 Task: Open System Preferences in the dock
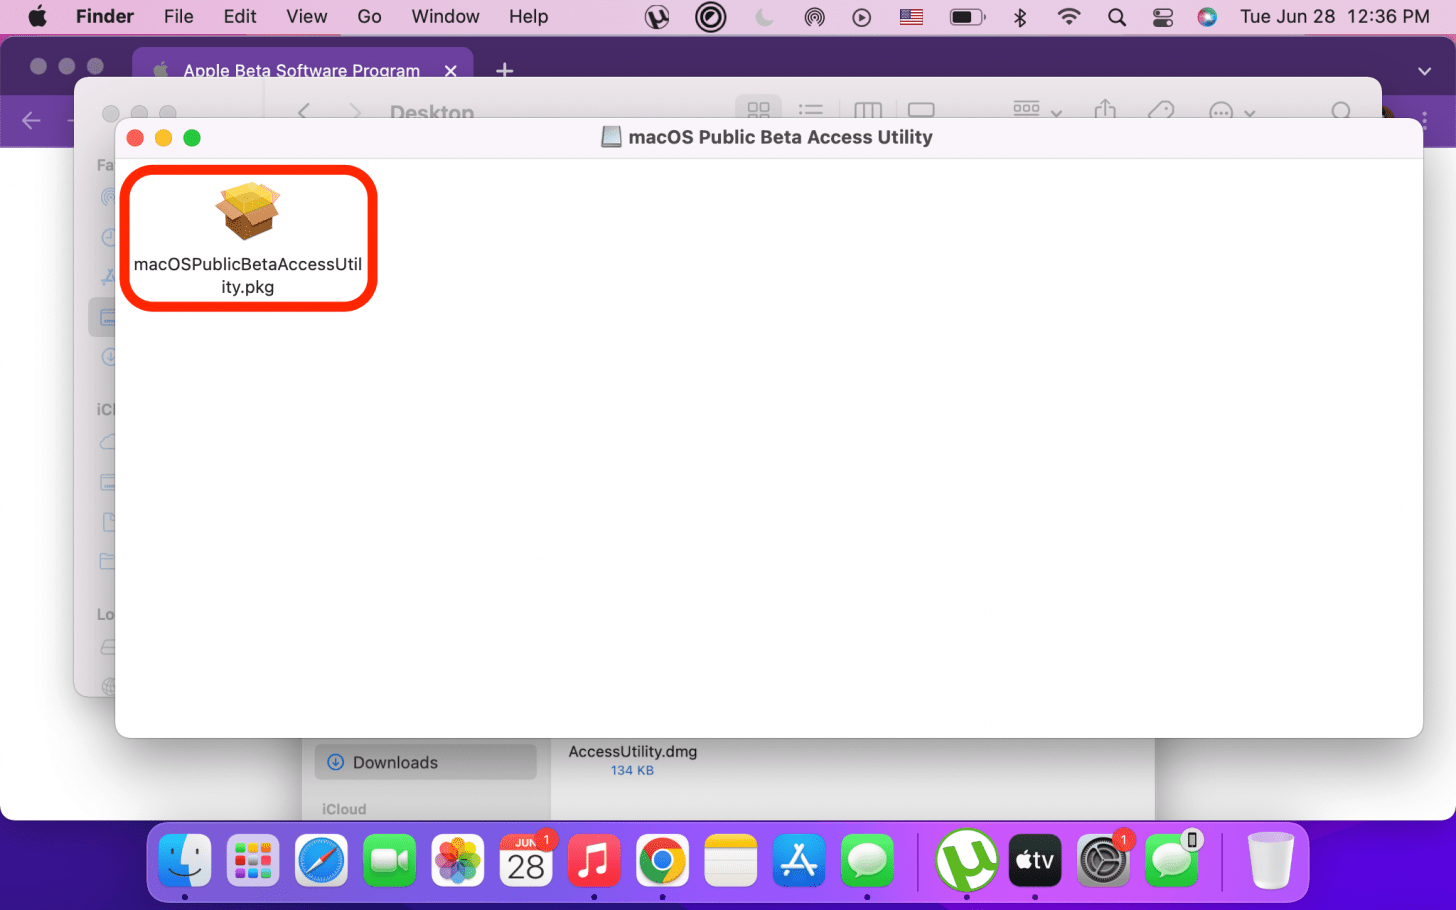(1102, 860)
